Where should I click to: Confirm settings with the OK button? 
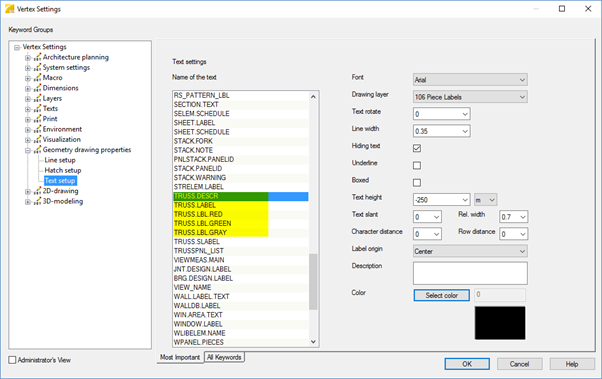(467, 364)
